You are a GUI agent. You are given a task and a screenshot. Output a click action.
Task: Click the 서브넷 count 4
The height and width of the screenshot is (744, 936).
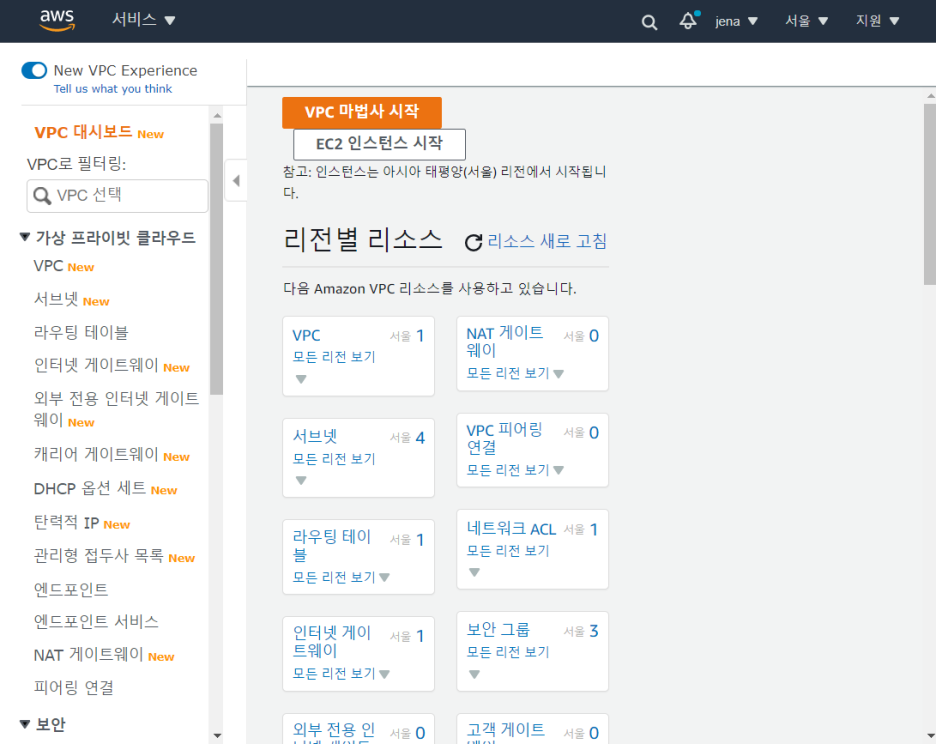coord(420,438)
